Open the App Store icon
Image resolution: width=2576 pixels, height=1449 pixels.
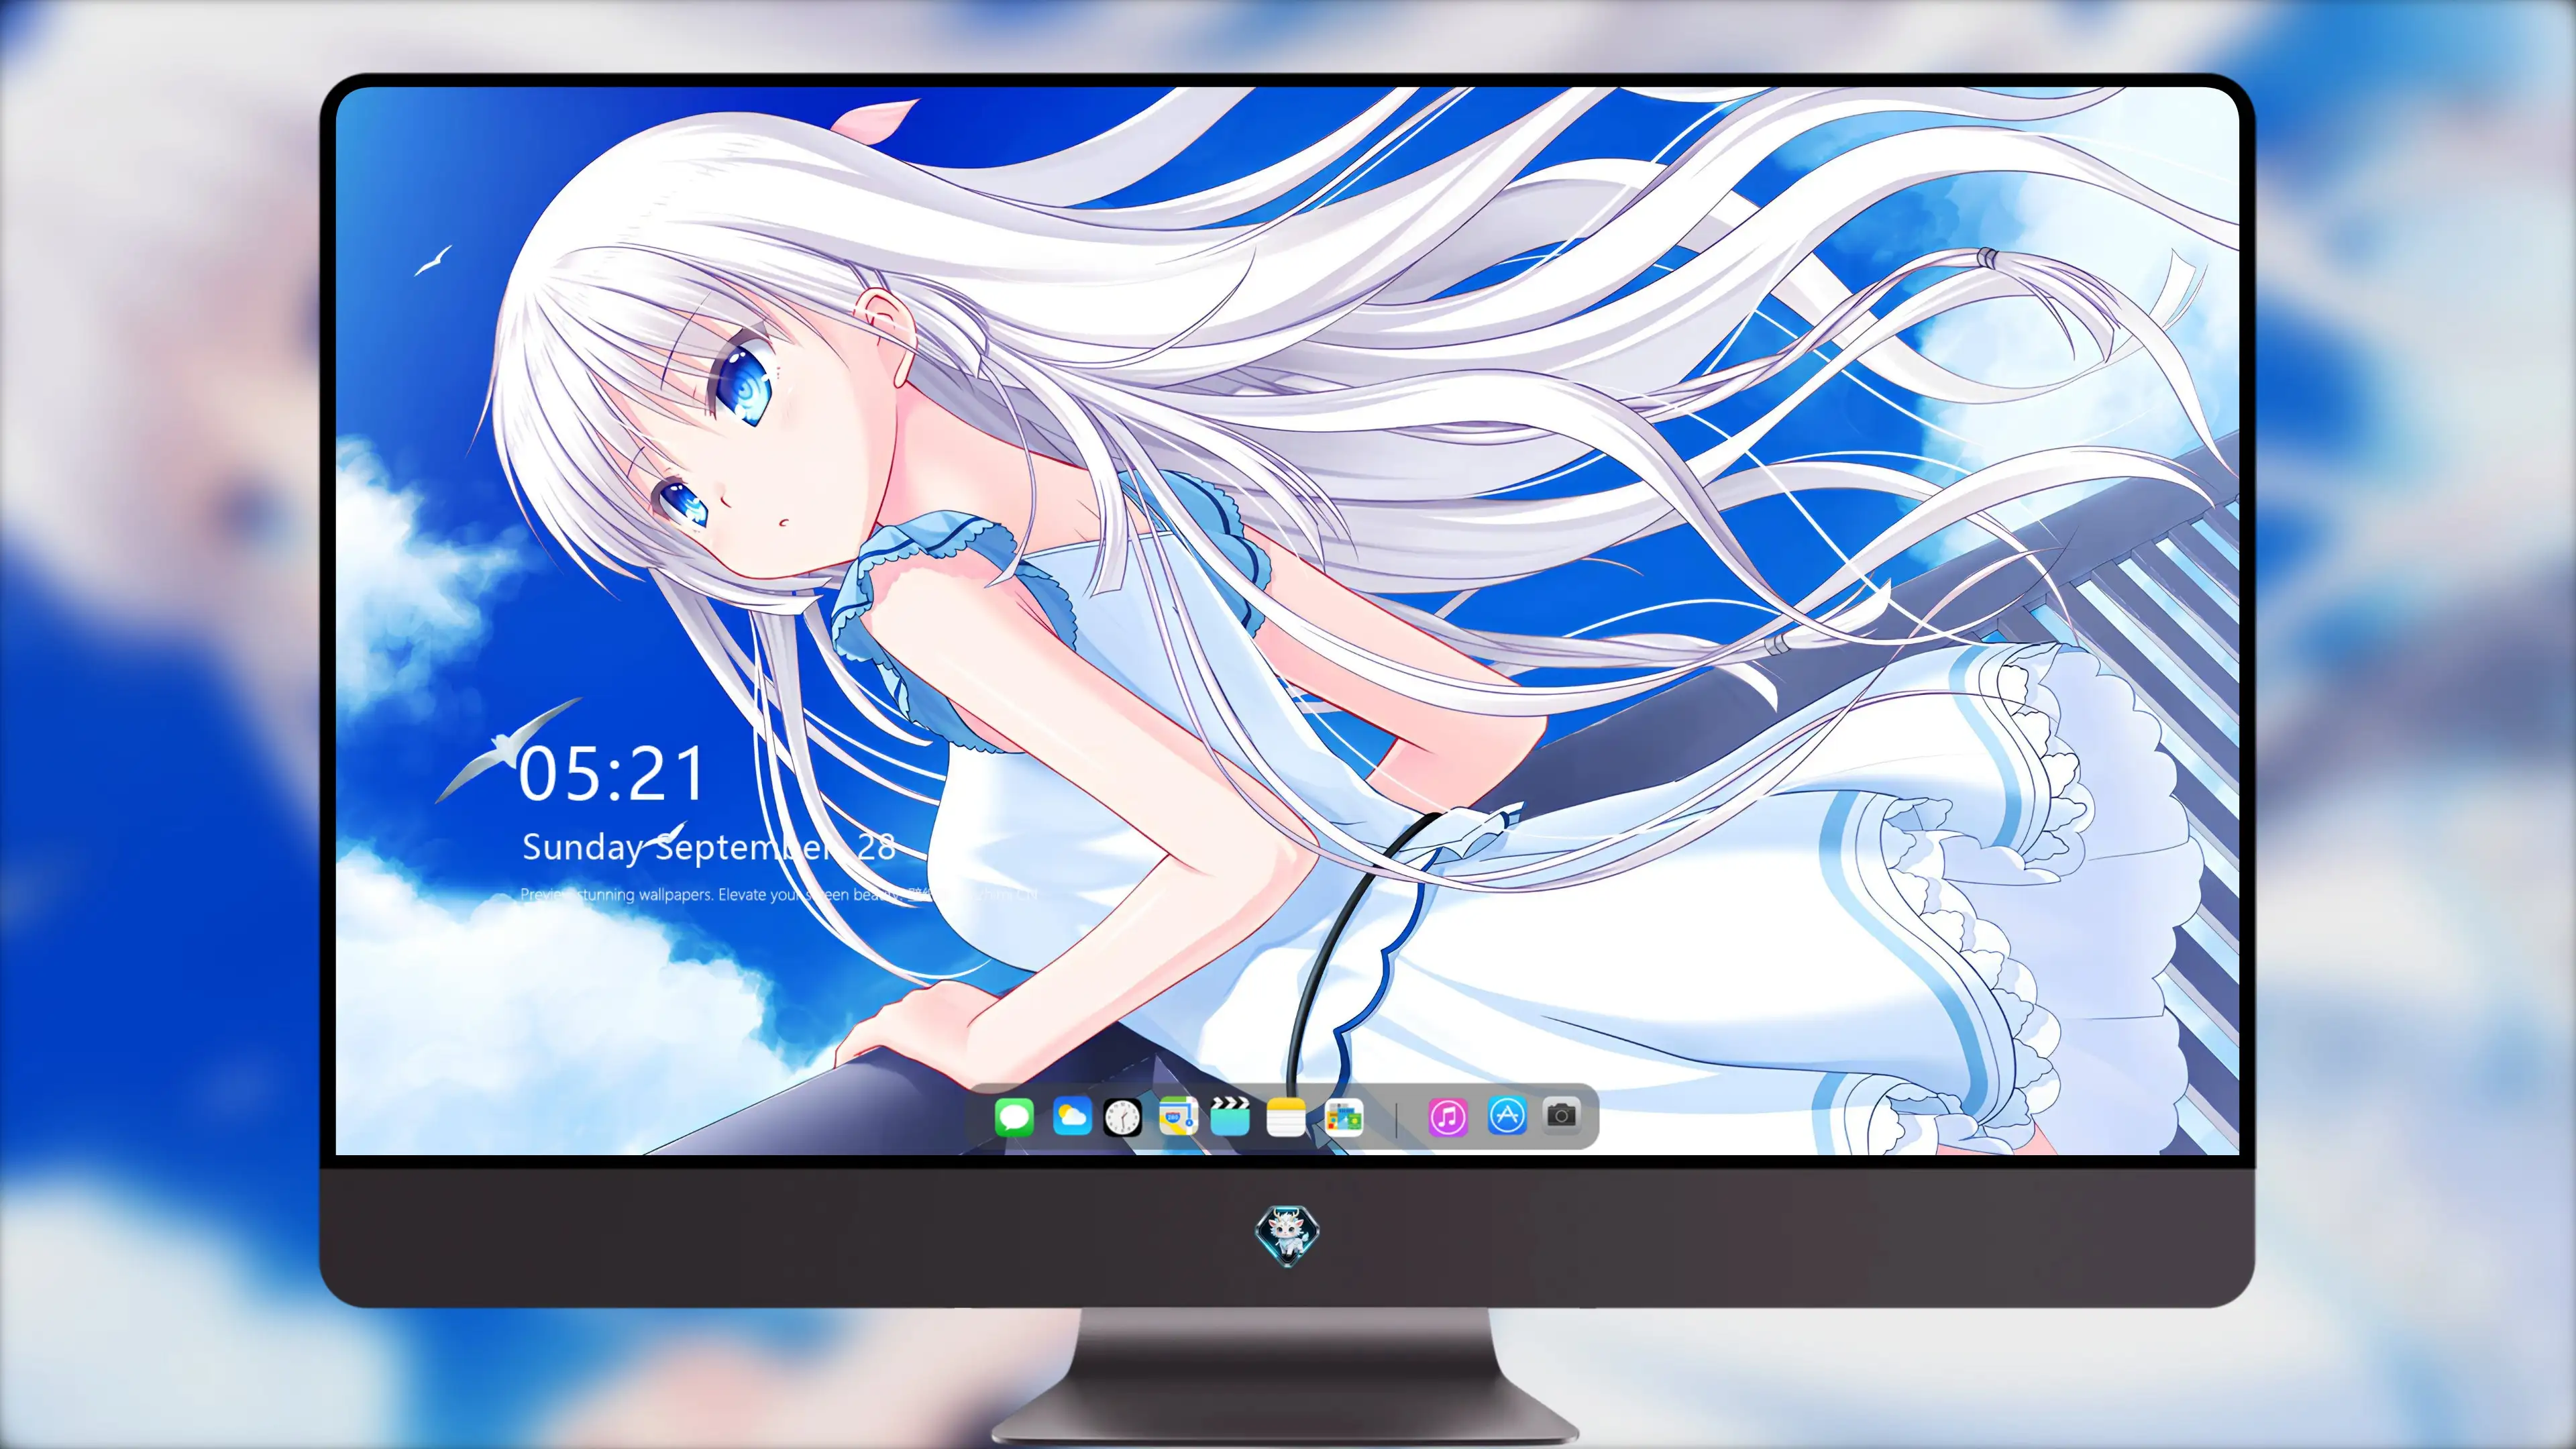tap(1507, 1115)
